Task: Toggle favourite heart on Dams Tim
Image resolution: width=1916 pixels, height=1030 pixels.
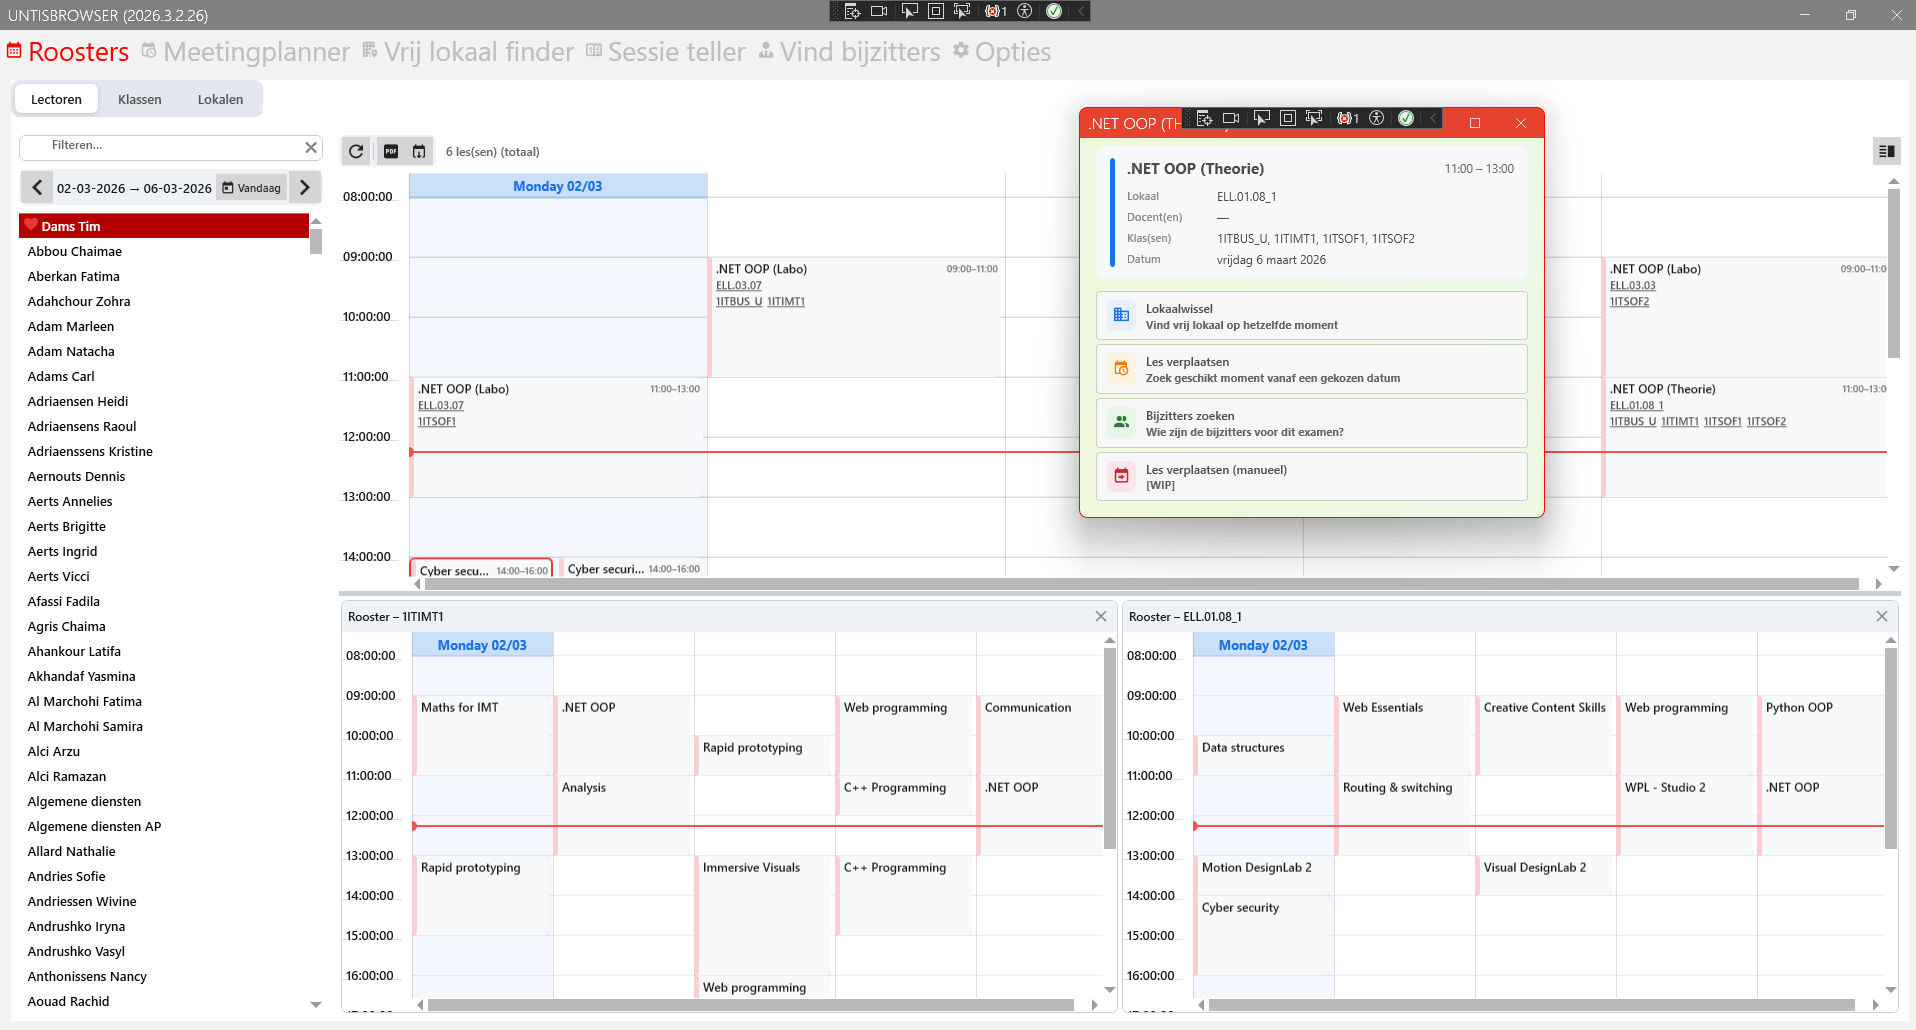Action: [x=31, y=225]
